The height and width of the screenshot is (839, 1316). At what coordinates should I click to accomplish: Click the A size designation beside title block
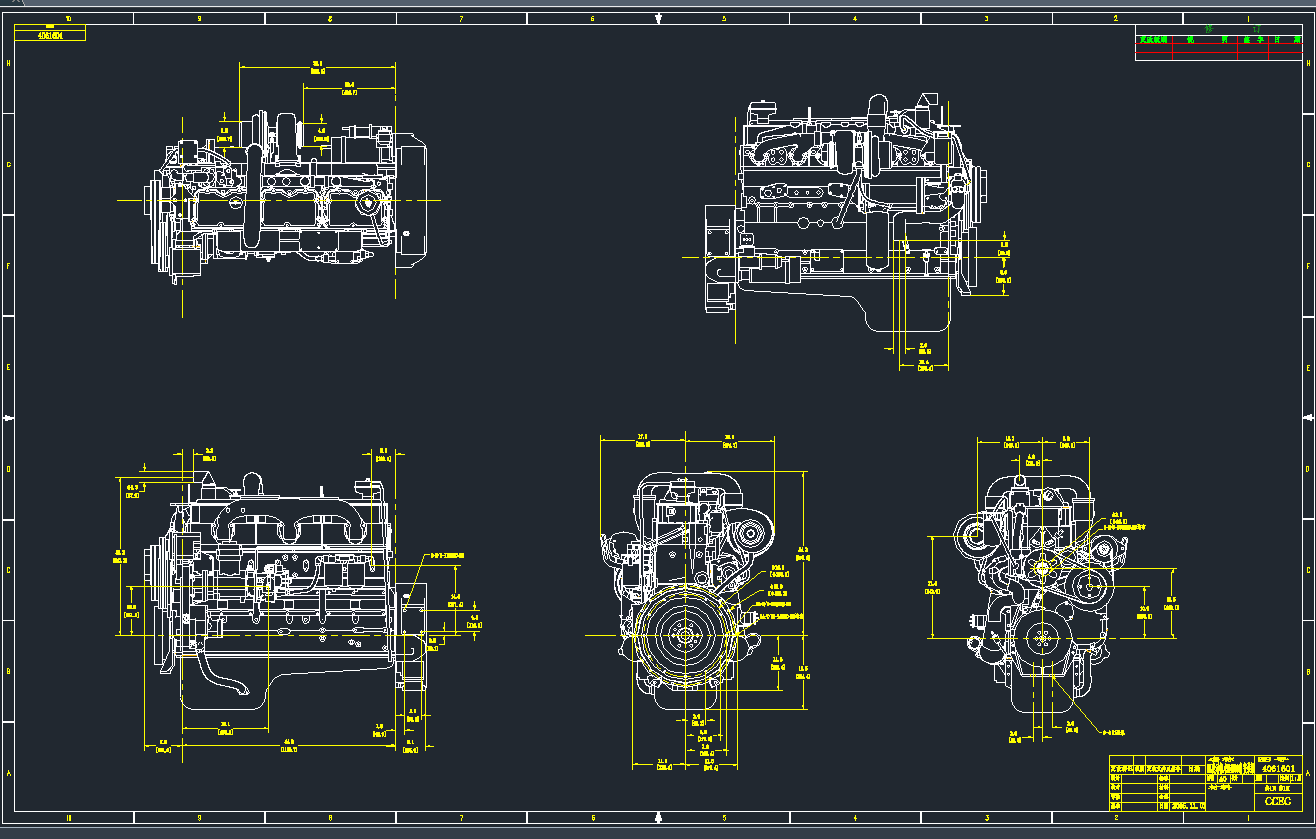point(1307,772)
